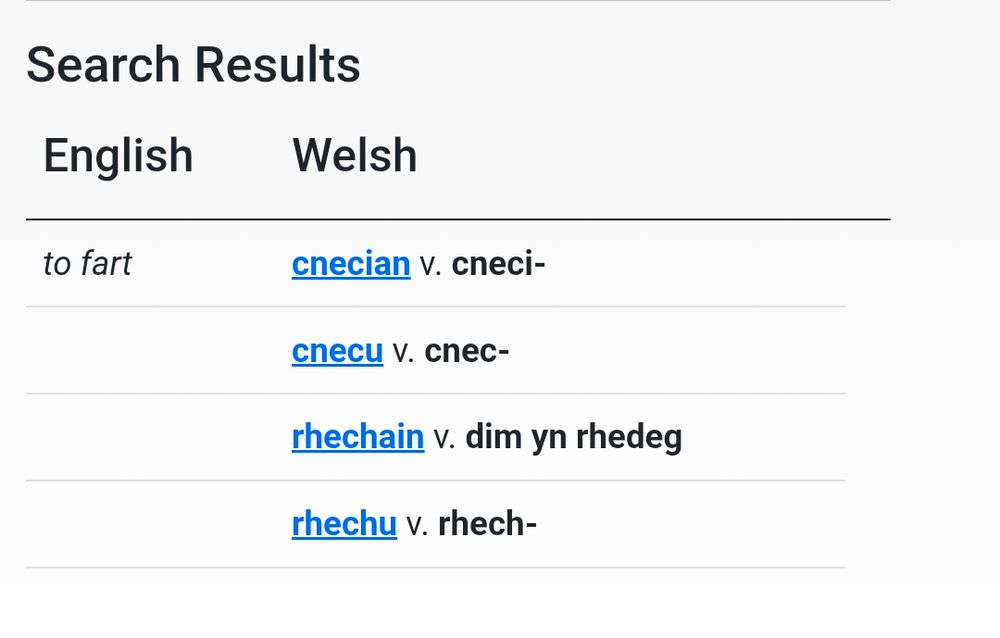Select the bold stem 'cnec-'
This screenshot has height=638, width=1000.
pyautogui.click(x=467, y=351)
